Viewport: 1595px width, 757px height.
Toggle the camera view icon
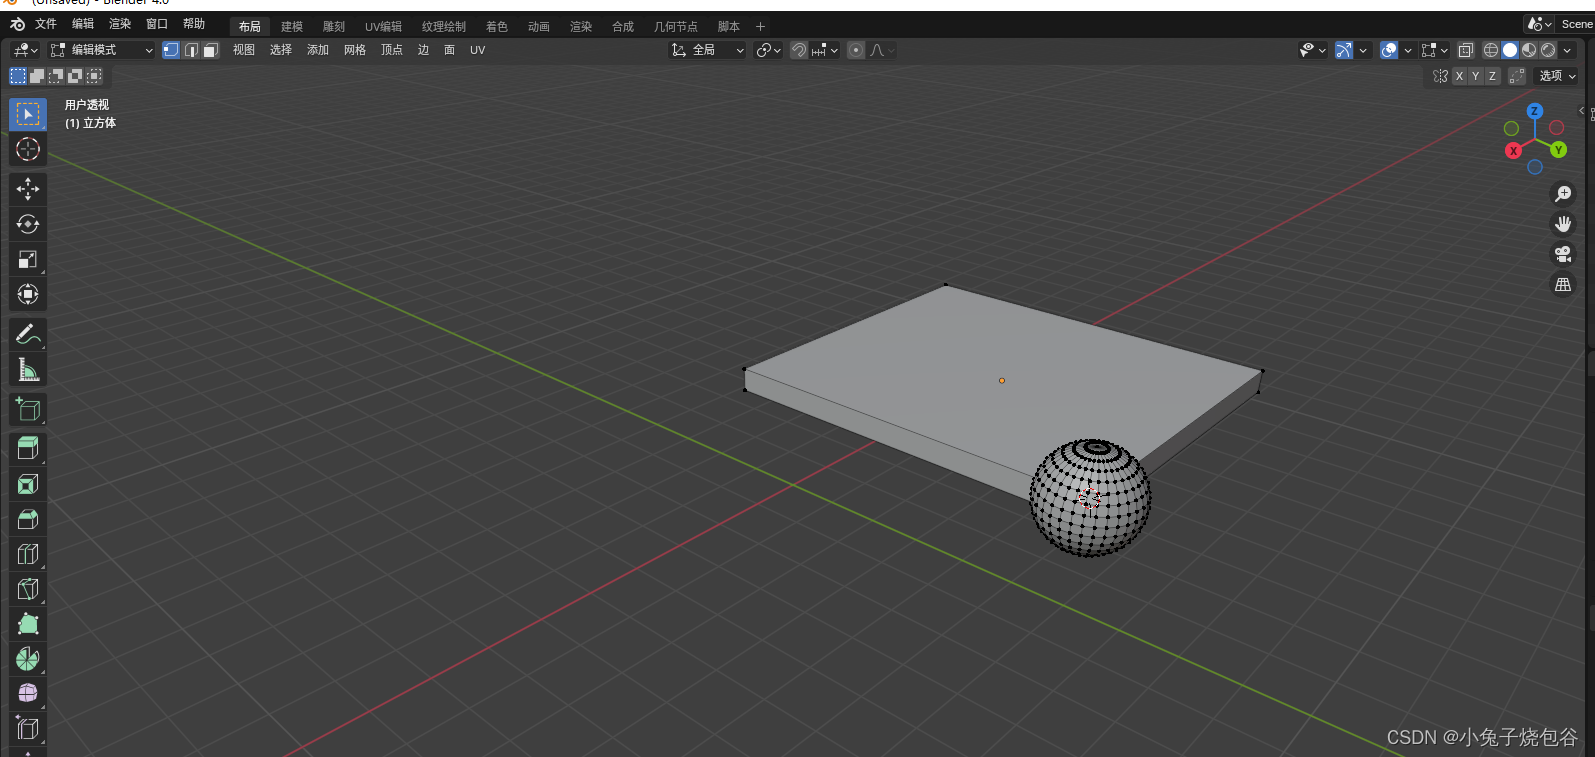click(1563, 254)
